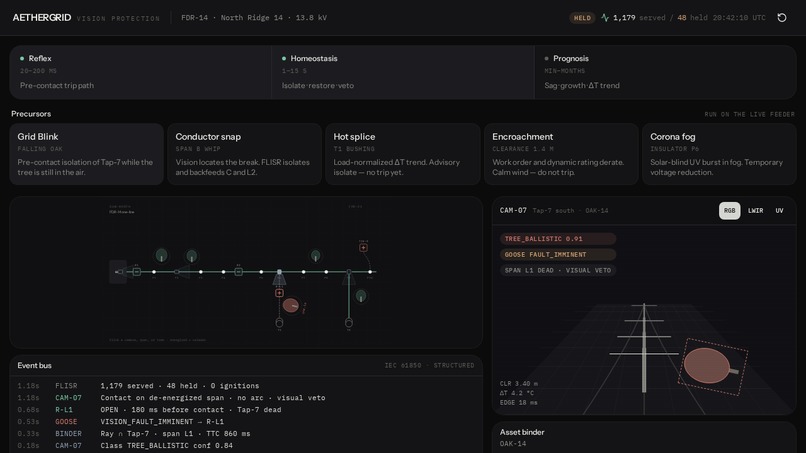Click the IEC 61850 · STRUCTURED label
Screen dimensions: 806x453
click(x=429, y=366)
